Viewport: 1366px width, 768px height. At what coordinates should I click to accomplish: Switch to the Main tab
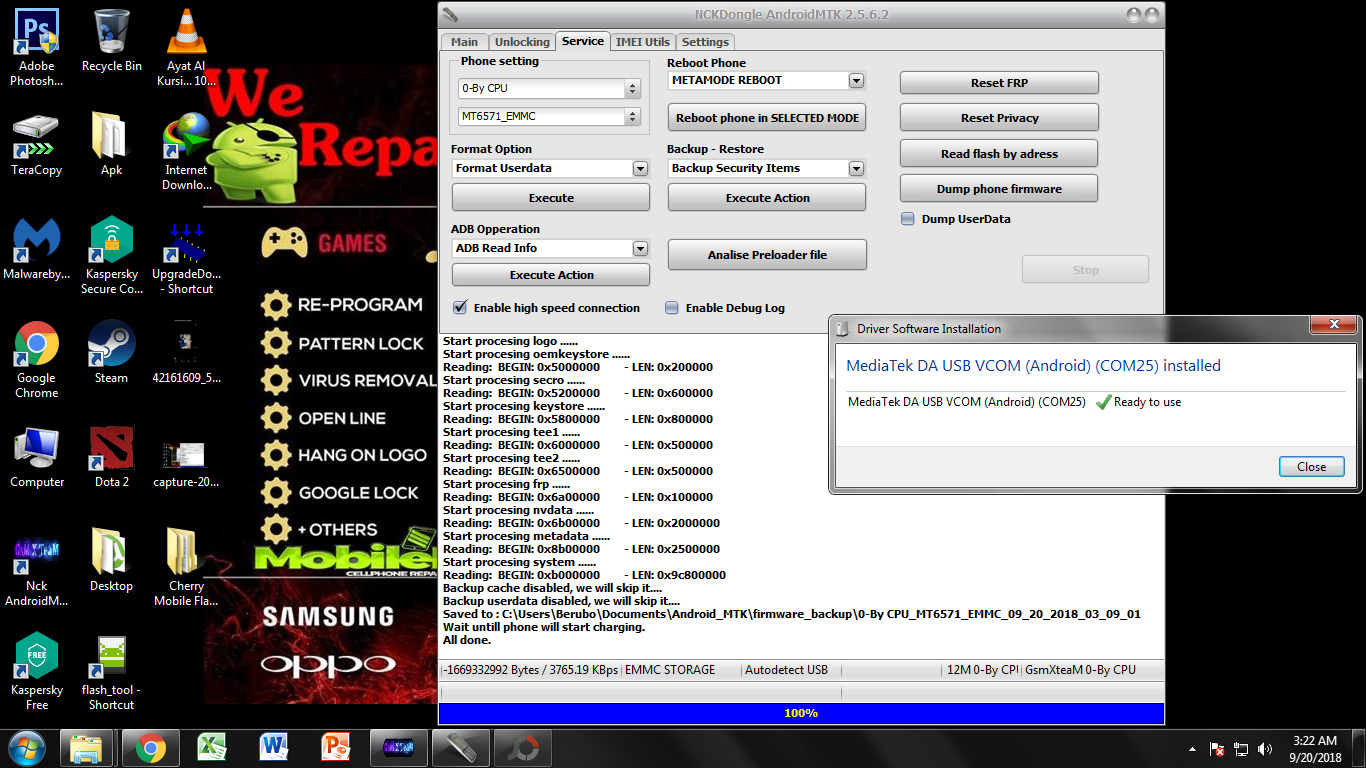coord(464,42)
